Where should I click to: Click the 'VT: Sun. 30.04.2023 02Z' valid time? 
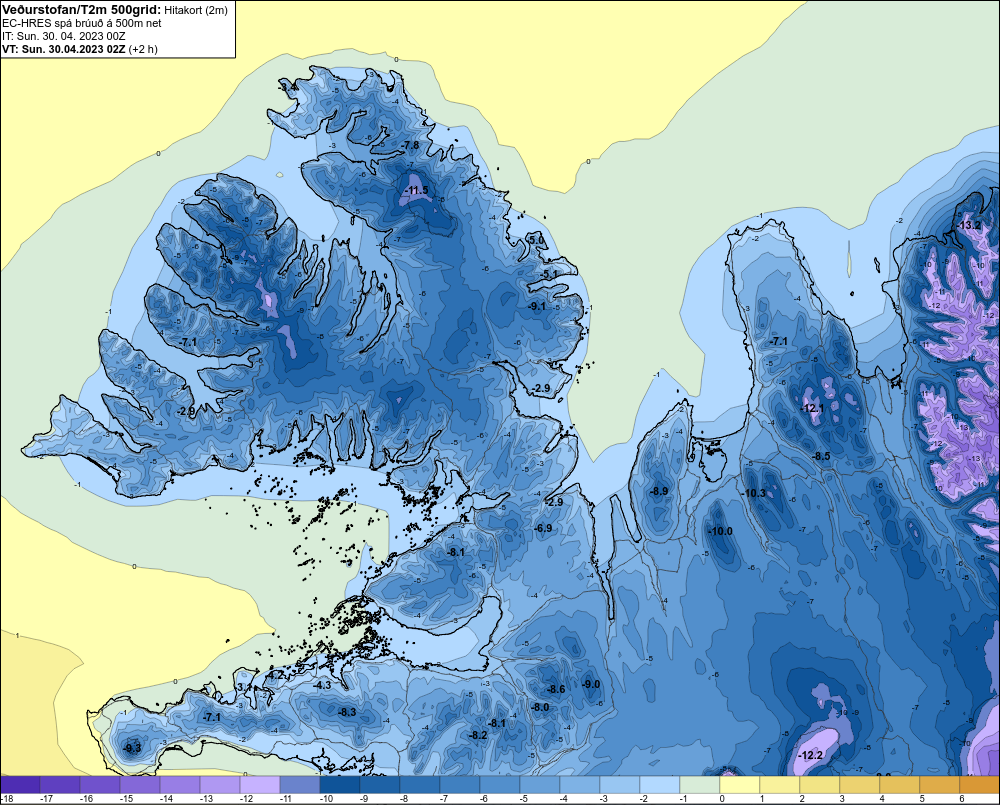coord(64,49)
